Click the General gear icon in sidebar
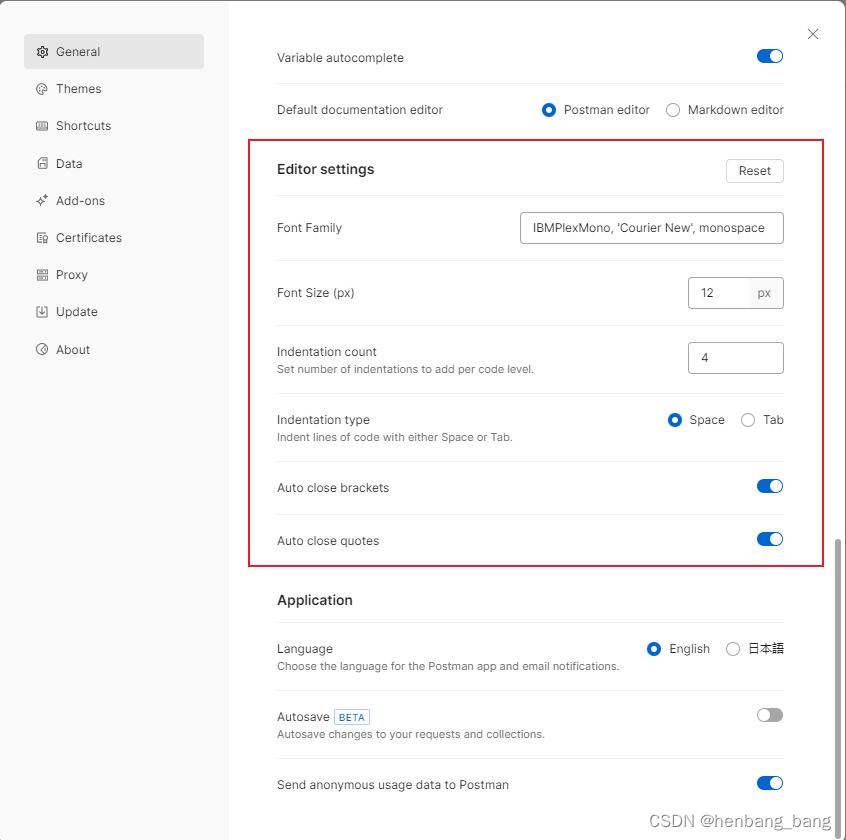The height and width of the screenshot is (840, 846). click(42, 52)
